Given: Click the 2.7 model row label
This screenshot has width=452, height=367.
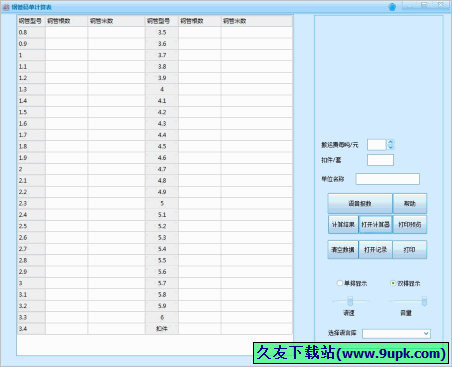Looking at the screenshot, I should (x=31, y=249).
